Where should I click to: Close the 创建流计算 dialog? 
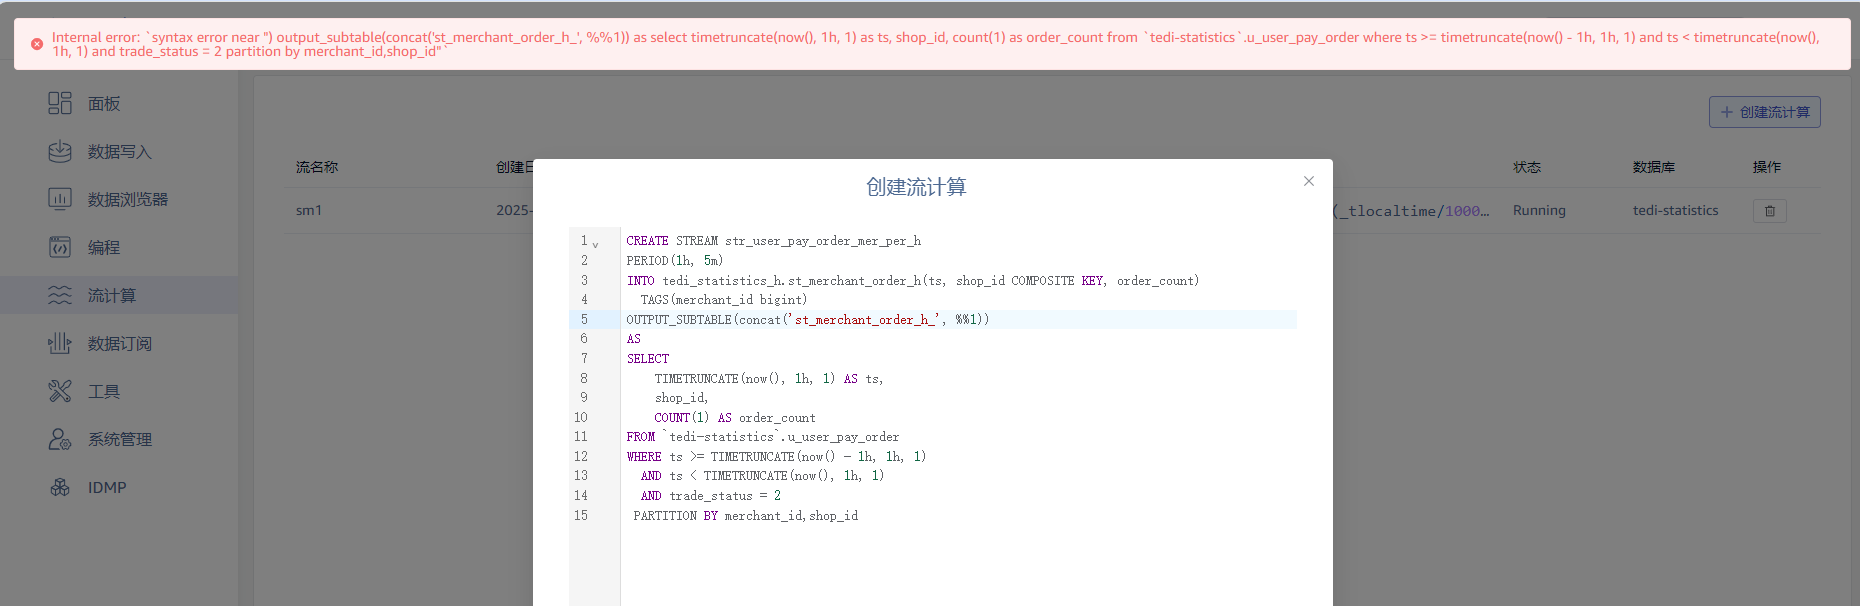(x=1308, y=181)
